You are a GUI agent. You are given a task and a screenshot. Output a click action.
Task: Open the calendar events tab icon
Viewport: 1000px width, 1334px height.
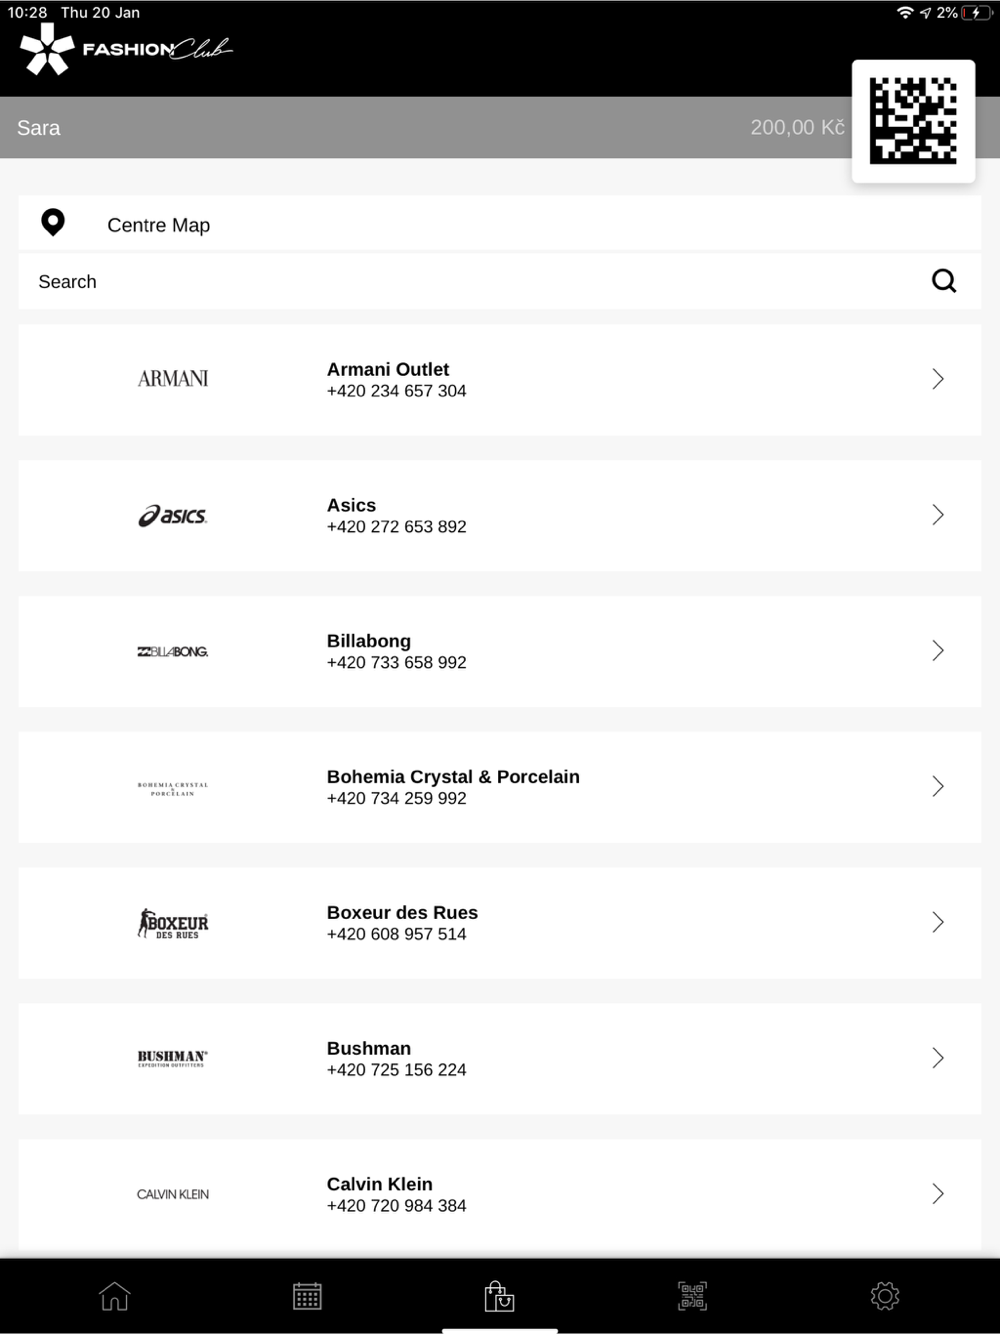307,1296
